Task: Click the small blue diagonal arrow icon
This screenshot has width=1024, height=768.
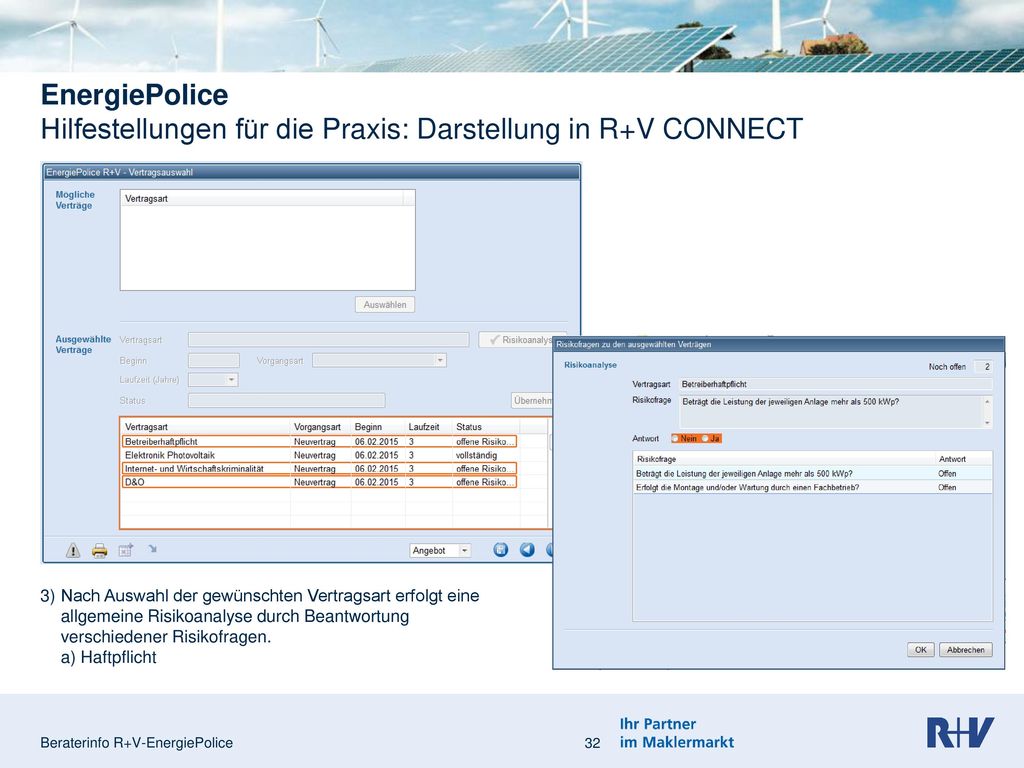Action: tap(152, 549)
